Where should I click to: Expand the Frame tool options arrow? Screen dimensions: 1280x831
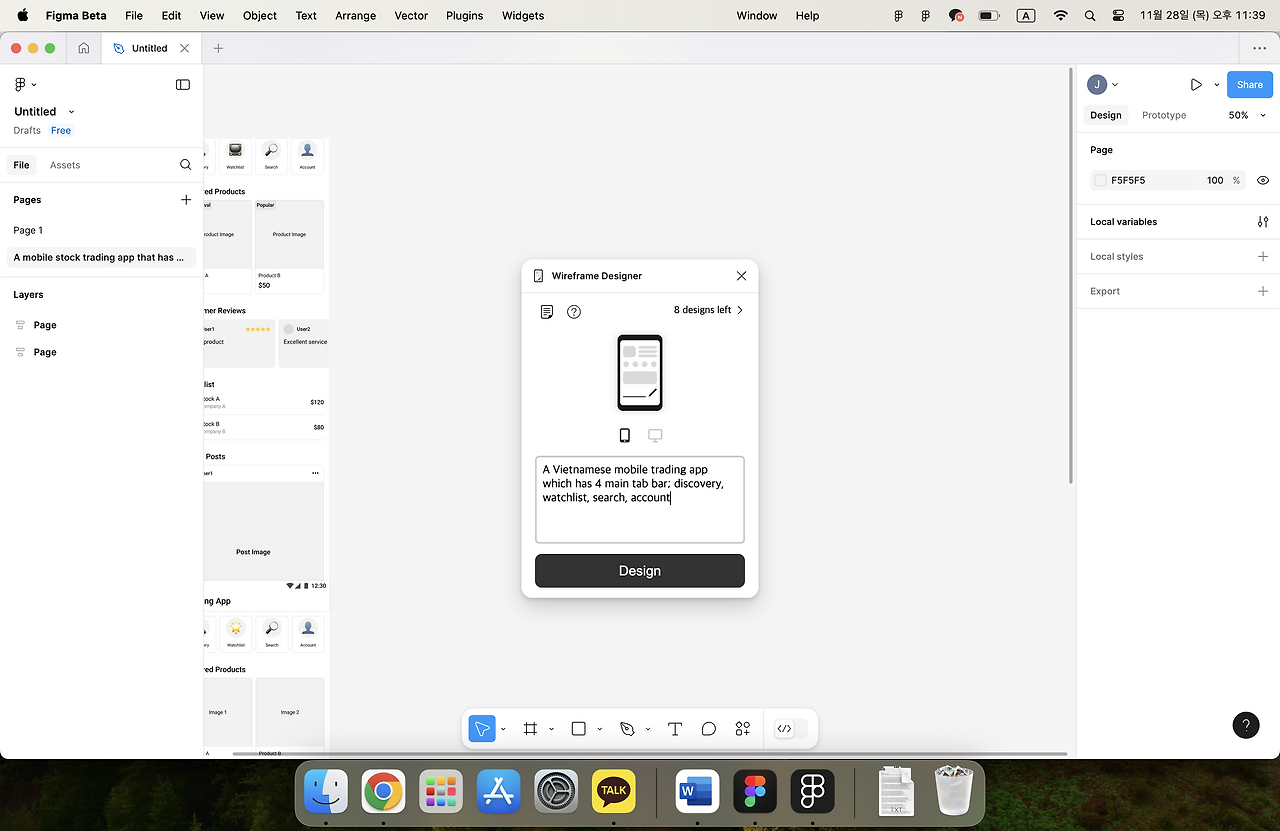tap(551, 729)
